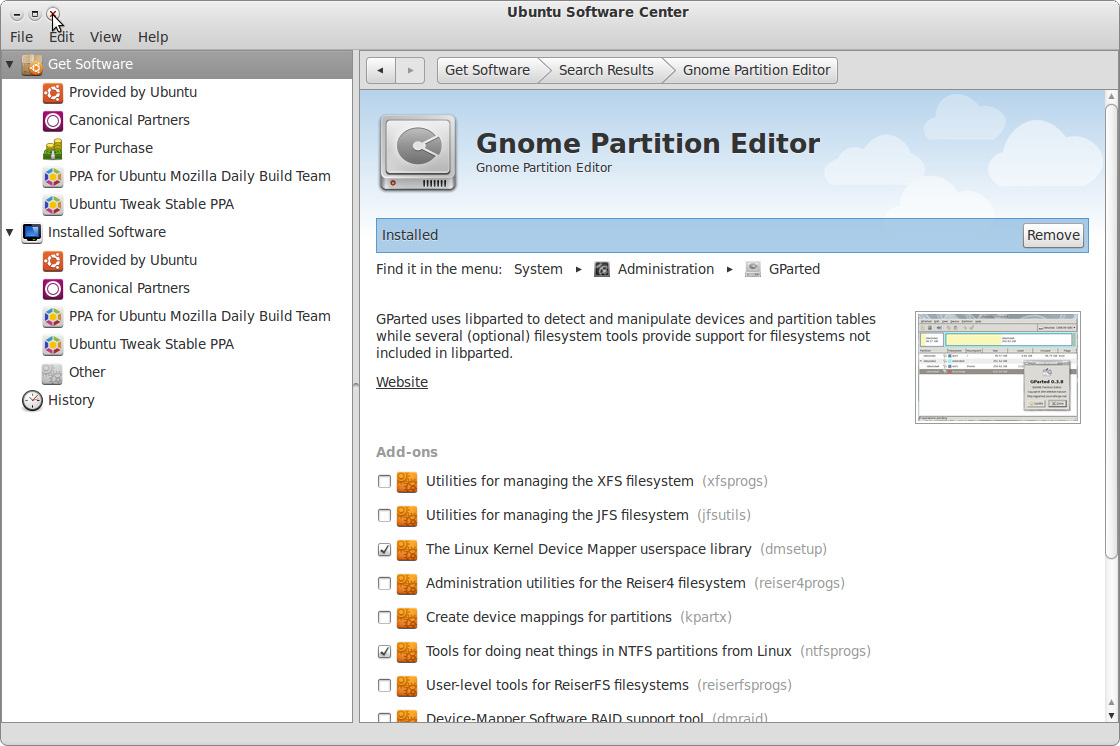
Task: Click the jfsutils add-on package icon
Action: tap(407, 516)
